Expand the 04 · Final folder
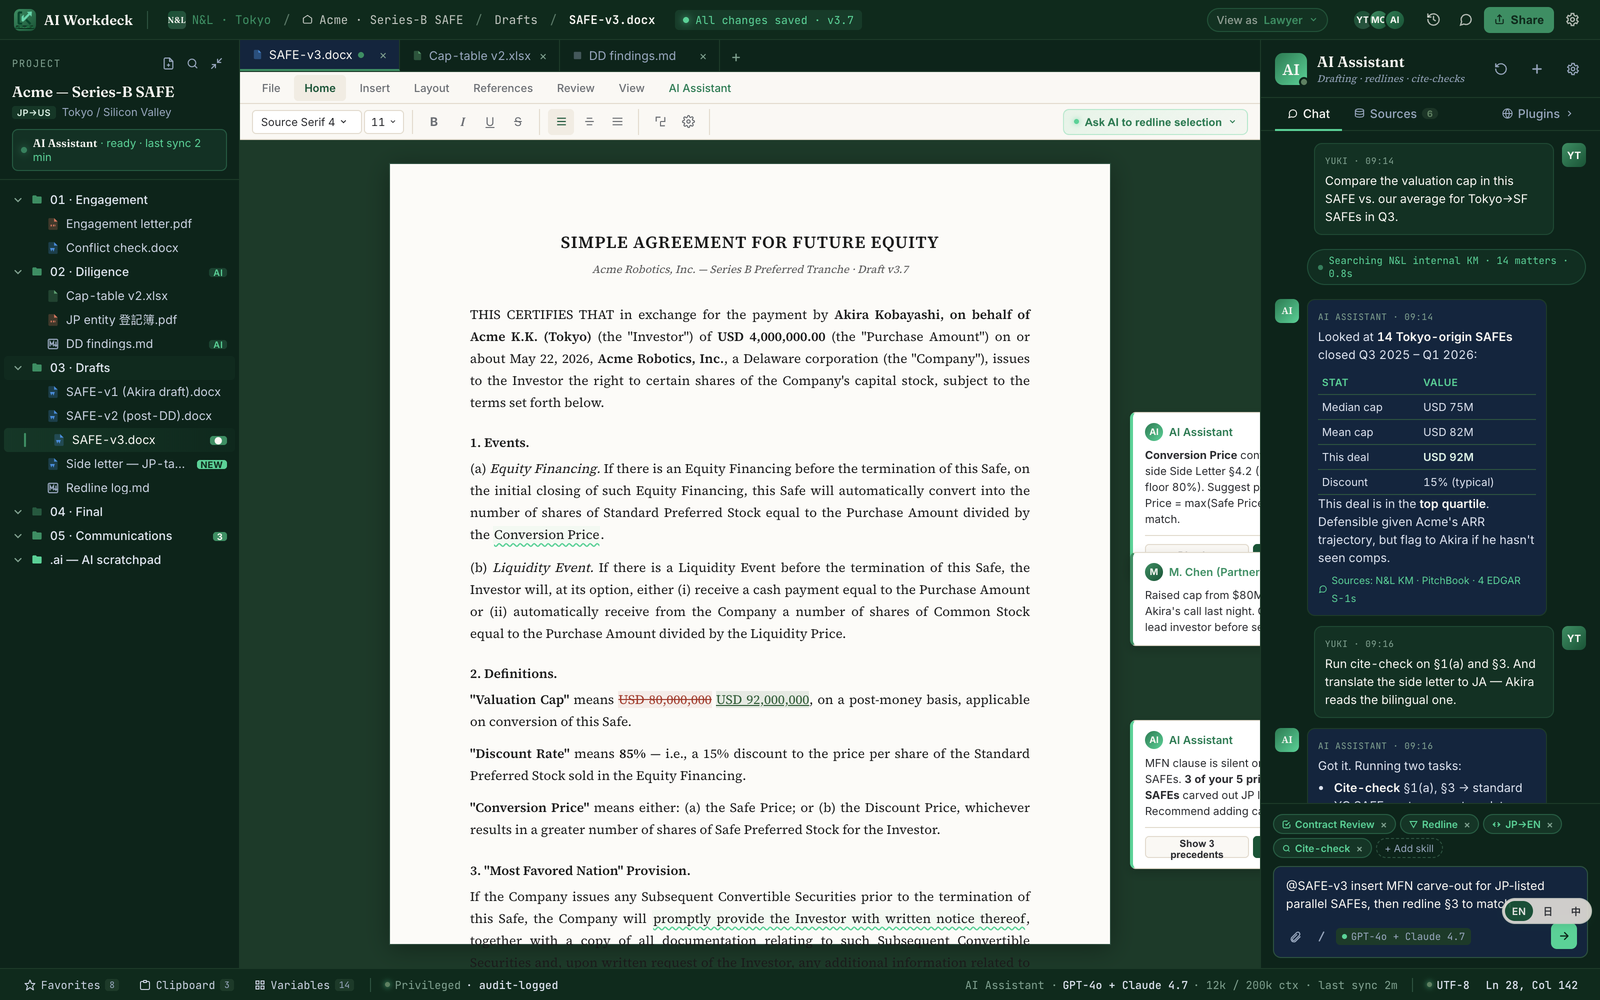 click(x=18, y=512)
